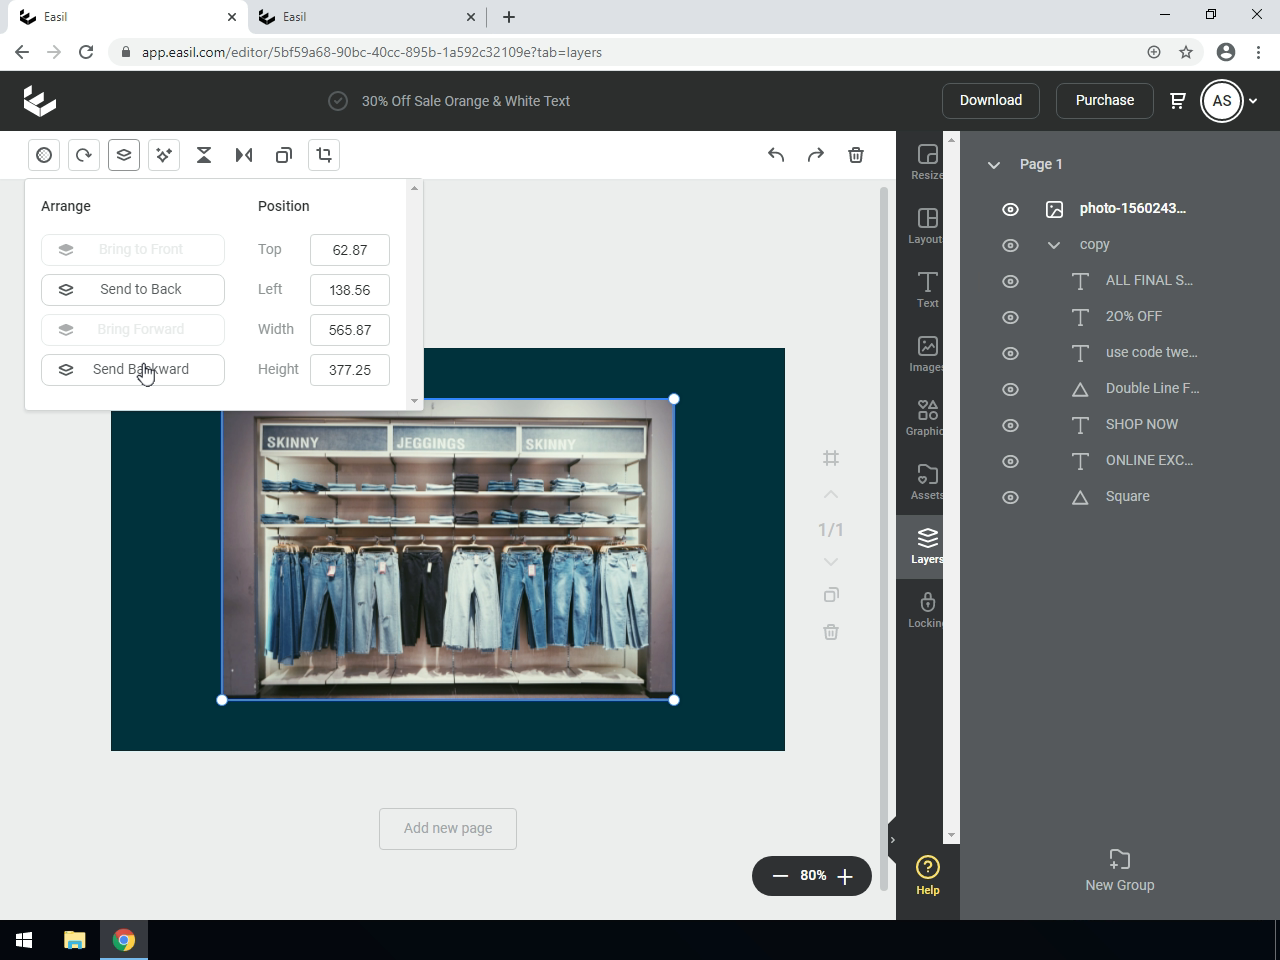Click the Download button
Viewport: 1280px width, 960px height.
[x=990, y=100]
